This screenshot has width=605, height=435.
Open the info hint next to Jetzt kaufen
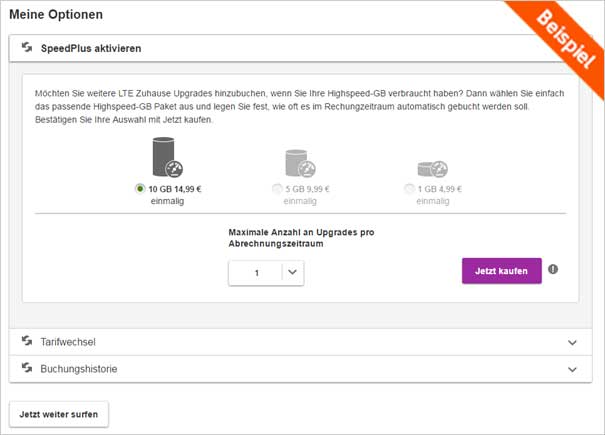click(553, 269)
